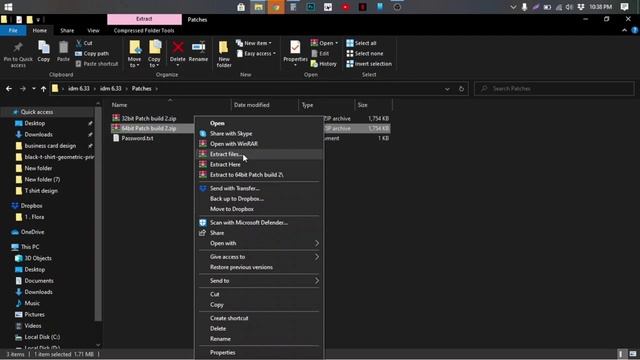Open Compressed Folder Tools tab
This screenshot has width=640, height=360.
click(x=144, y=31)
